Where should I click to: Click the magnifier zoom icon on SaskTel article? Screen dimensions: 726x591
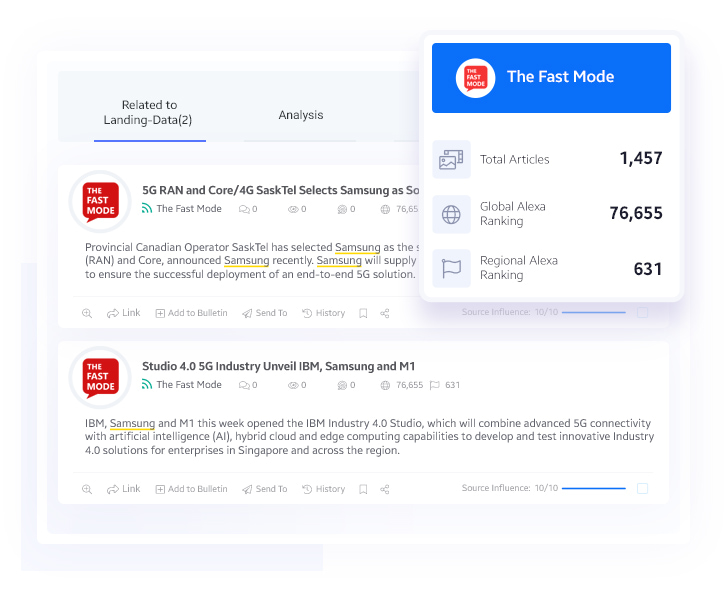87,313
